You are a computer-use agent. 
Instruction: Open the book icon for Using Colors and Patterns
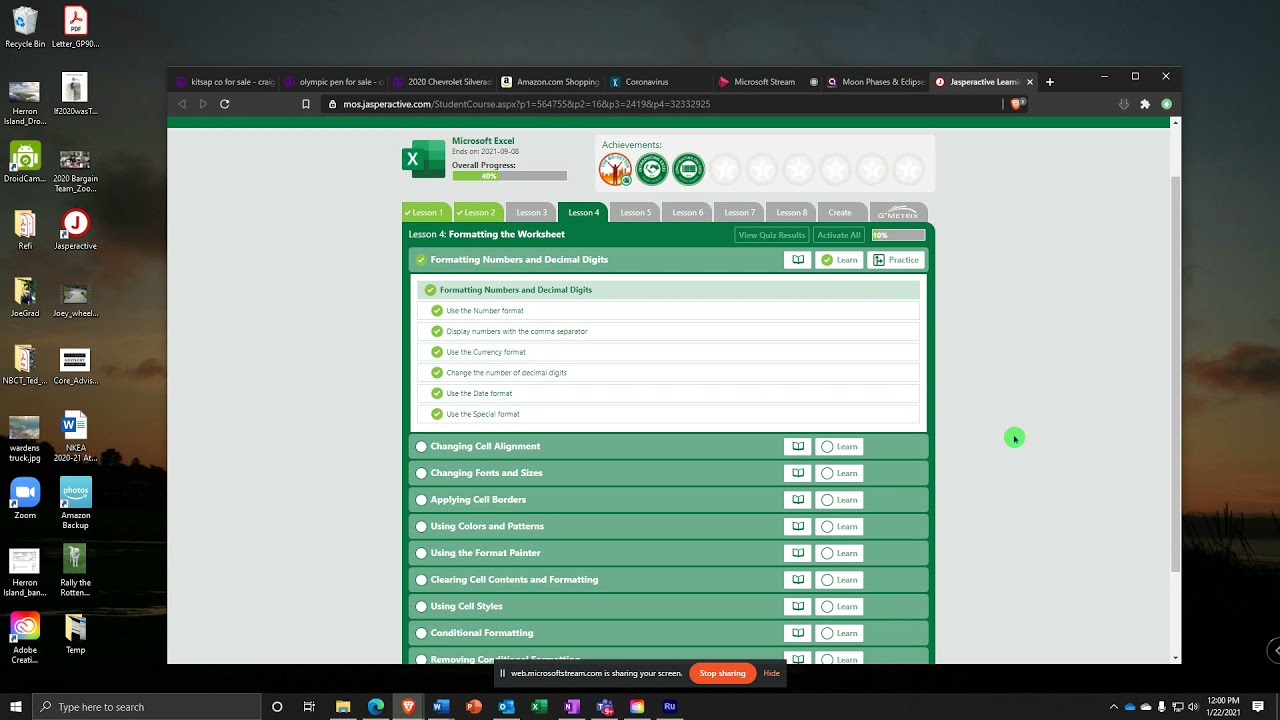pos(798,527)
